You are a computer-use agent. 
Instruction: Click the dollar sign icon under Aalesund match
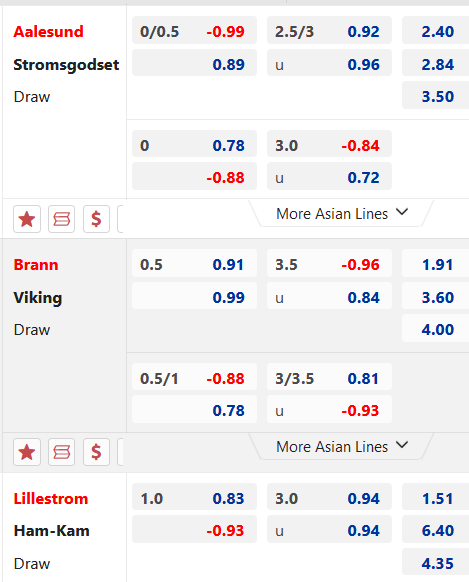pos(96,219)
